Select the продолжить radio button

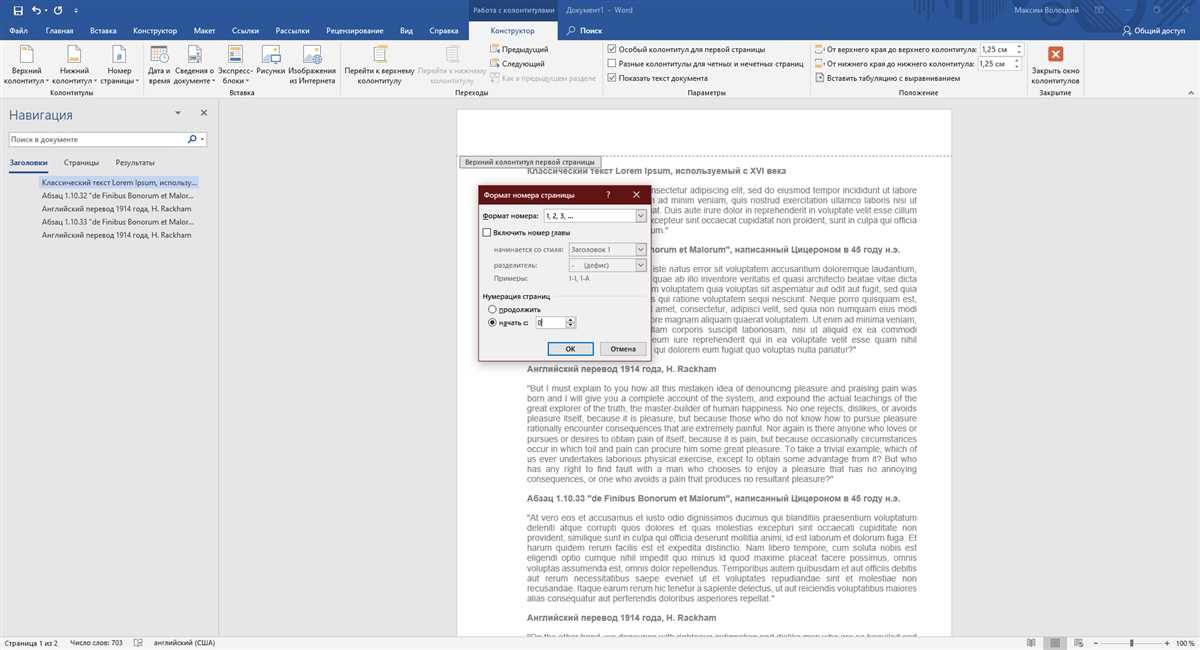tap(492, 310)
